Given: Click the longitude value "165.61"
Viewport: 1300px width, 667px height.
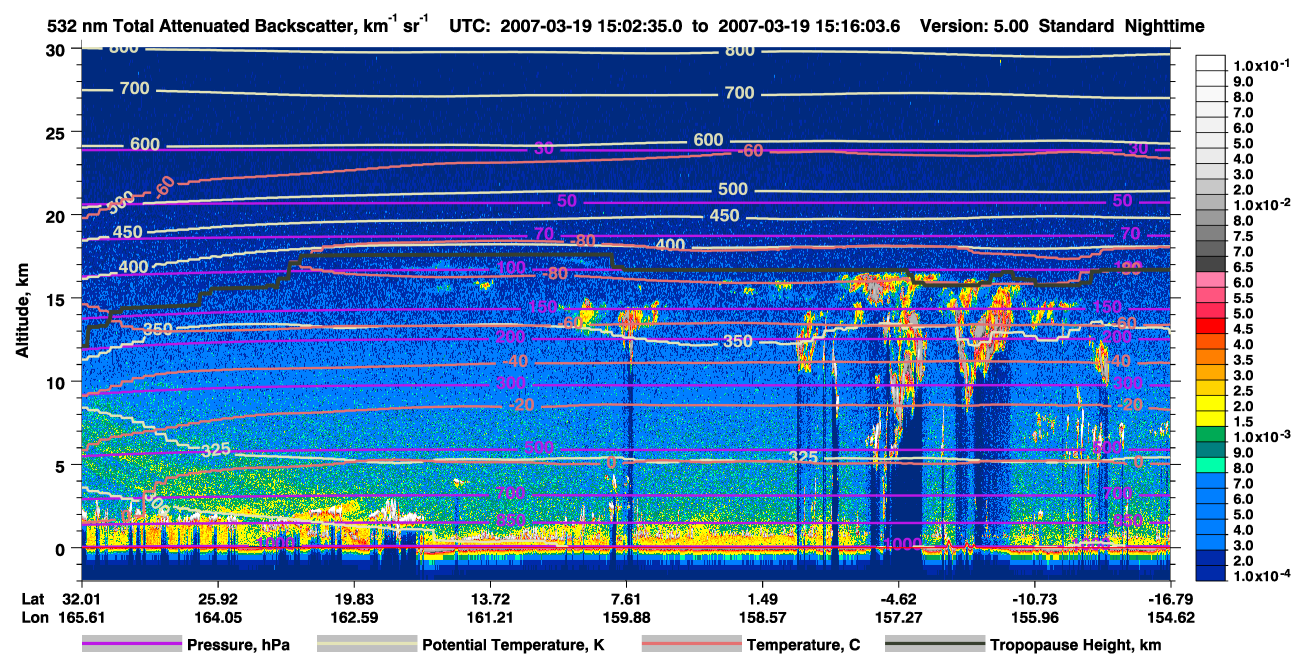Looking at the screenshot, I should click(81, 618).
